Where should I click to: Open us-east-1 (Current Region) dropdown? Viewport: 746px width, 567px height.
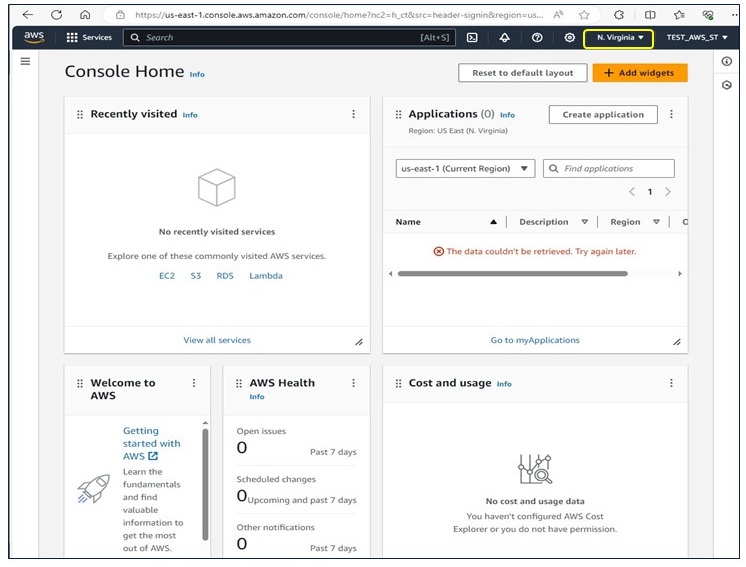[x=465, y=168]
